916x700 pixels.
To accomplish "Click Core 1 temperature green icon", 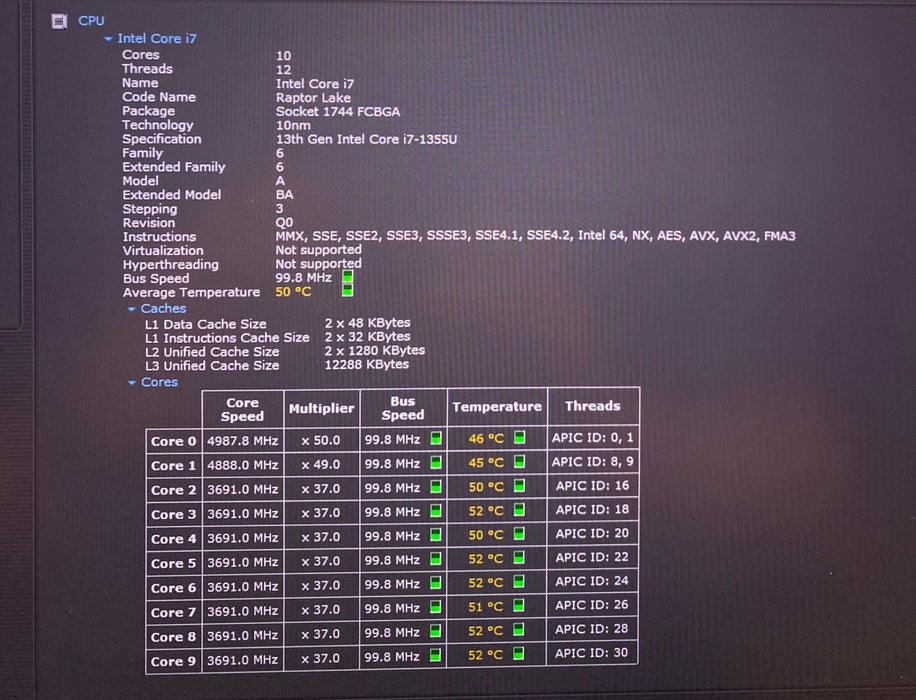I will [x=519, y=462].
